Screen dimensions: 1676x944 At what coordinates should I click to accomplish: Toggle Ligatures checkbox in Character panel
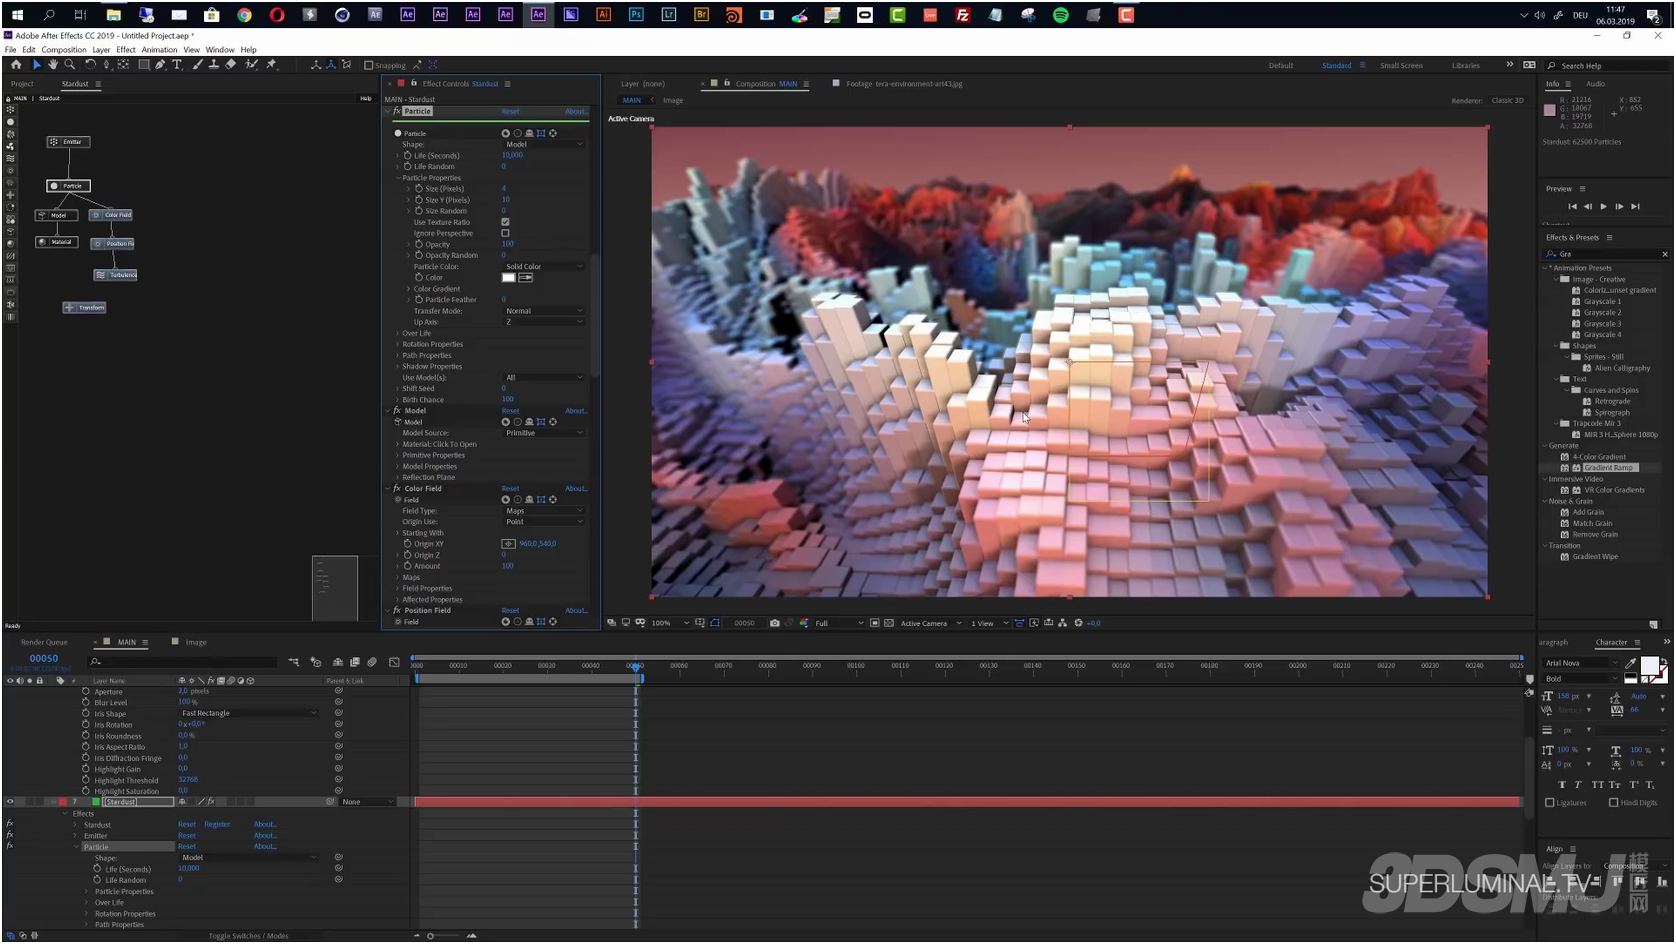coord(1550,803)
